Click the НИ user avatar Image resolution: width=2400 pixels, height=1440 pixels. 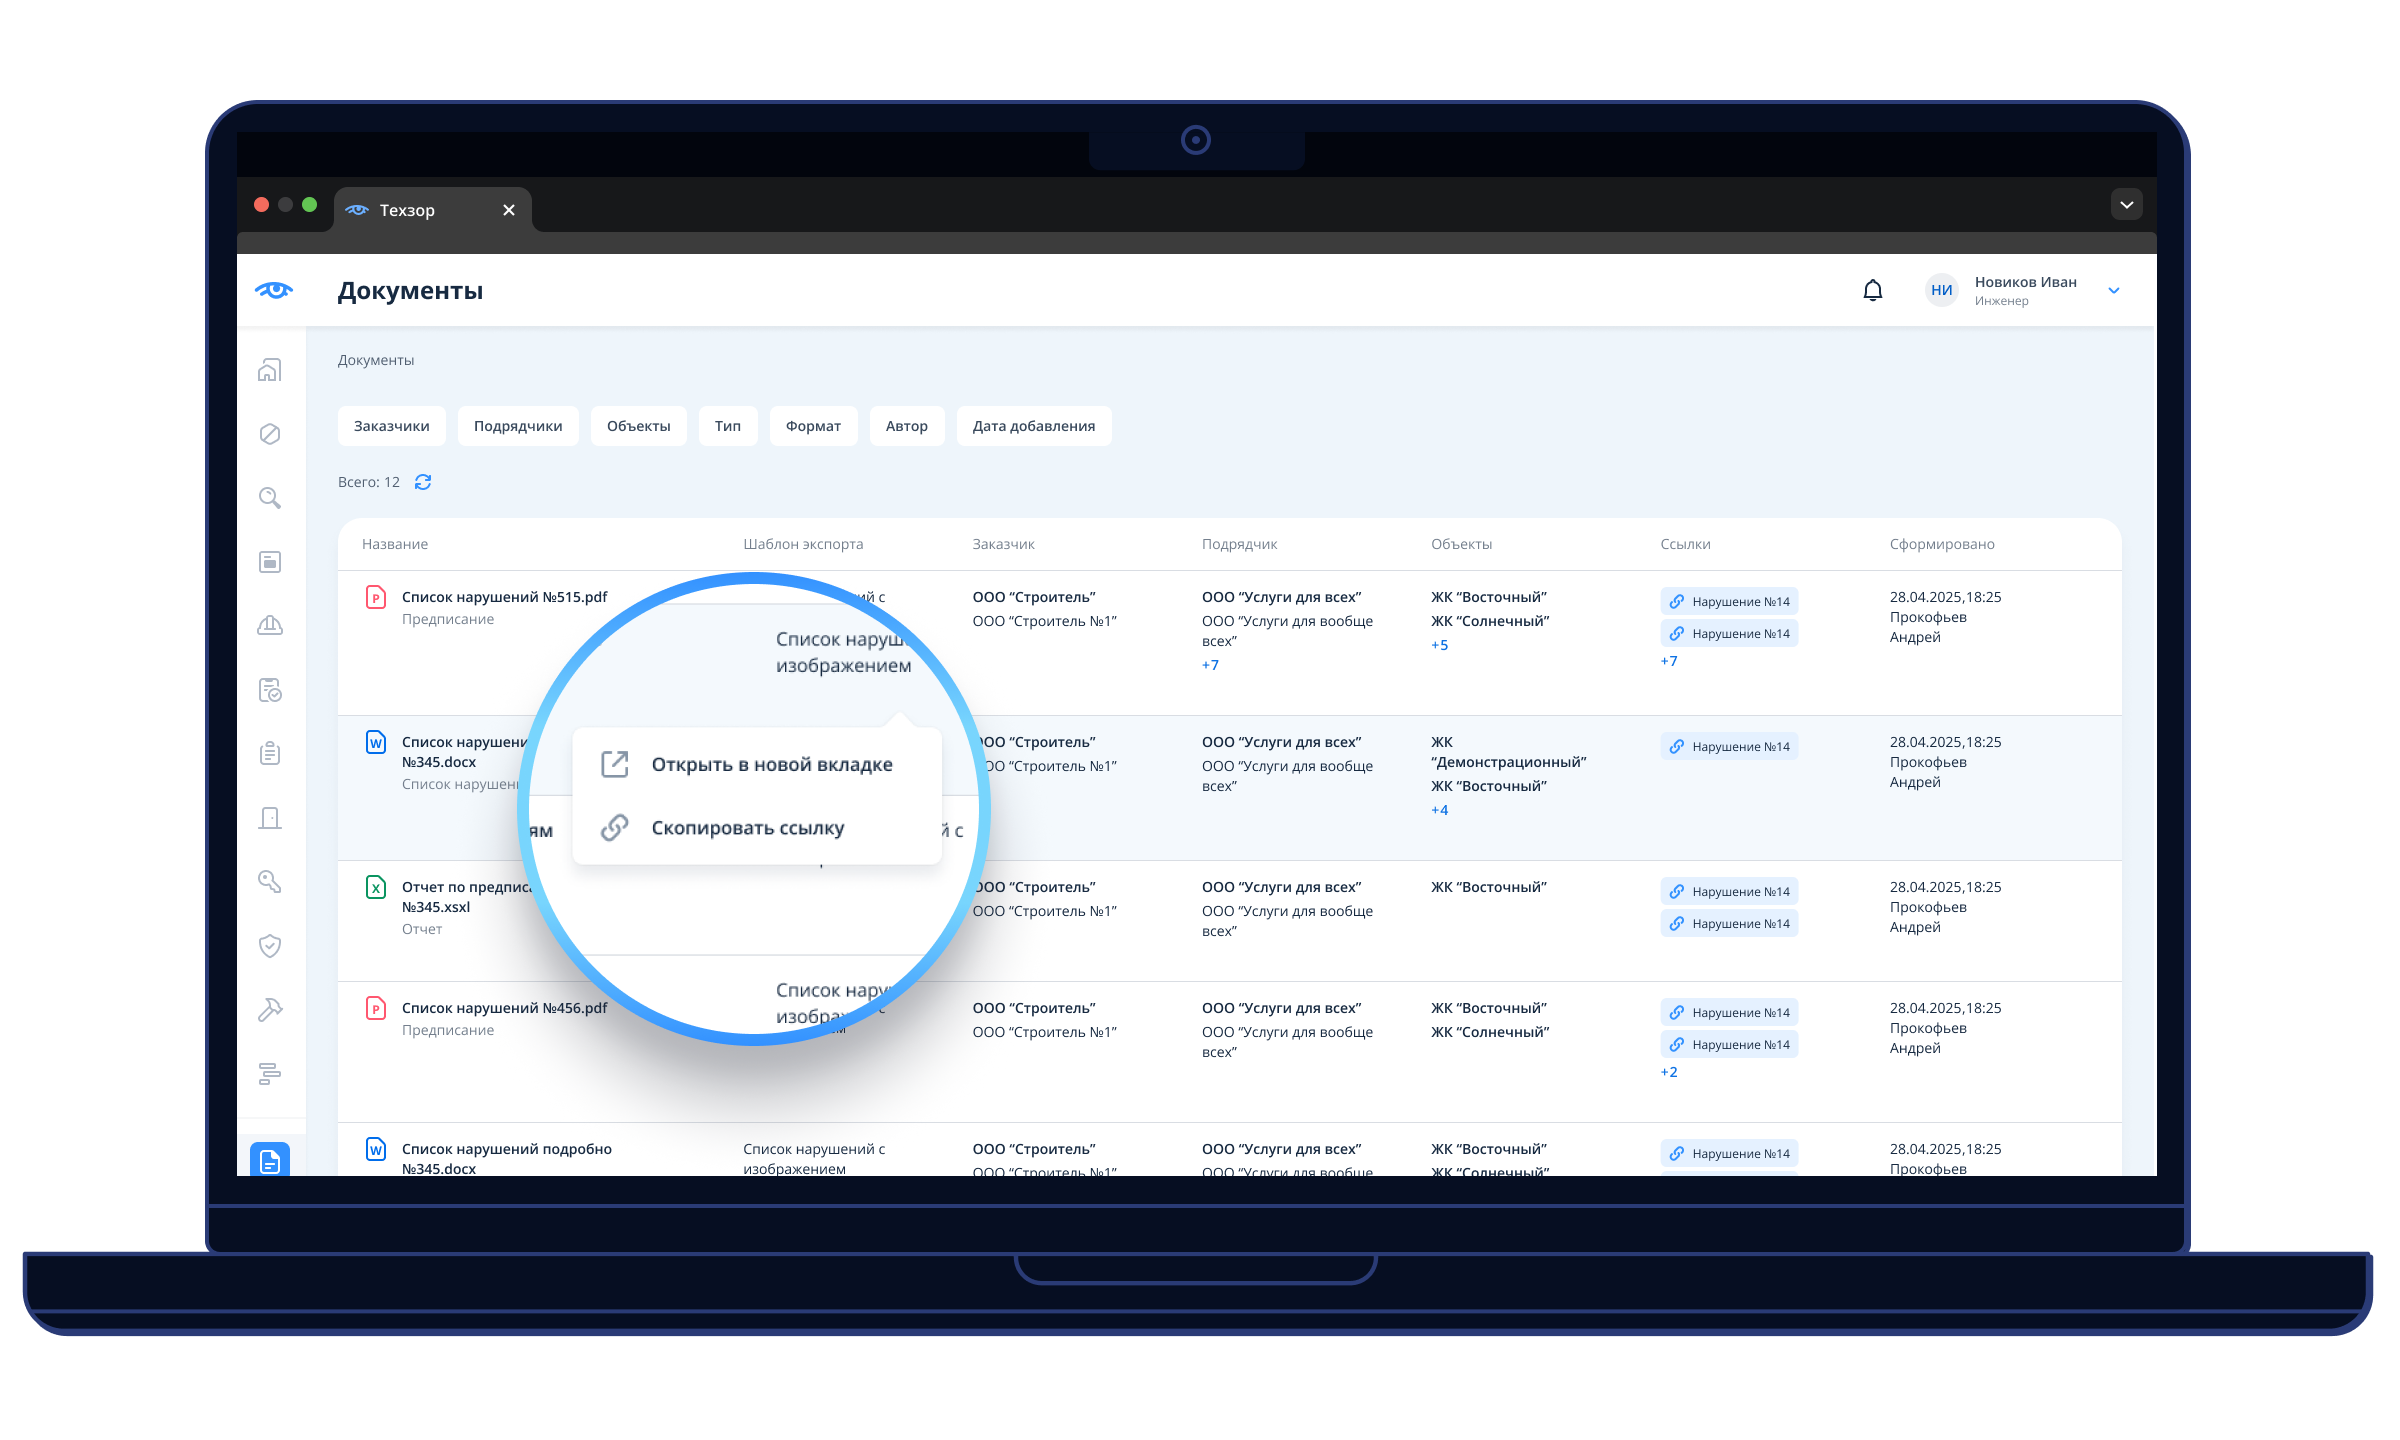tap(1942, 290)
